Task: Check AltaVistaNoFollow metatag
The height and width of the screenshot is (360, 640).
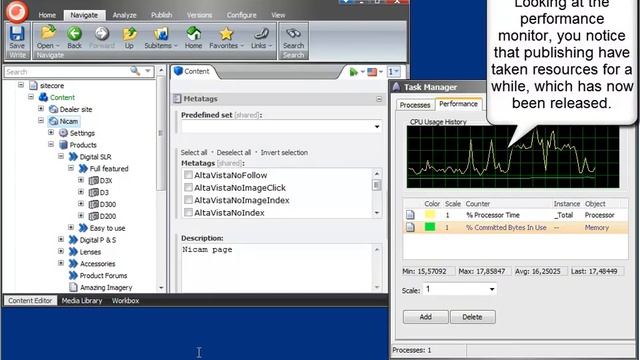Action: [x=188, y=175]
